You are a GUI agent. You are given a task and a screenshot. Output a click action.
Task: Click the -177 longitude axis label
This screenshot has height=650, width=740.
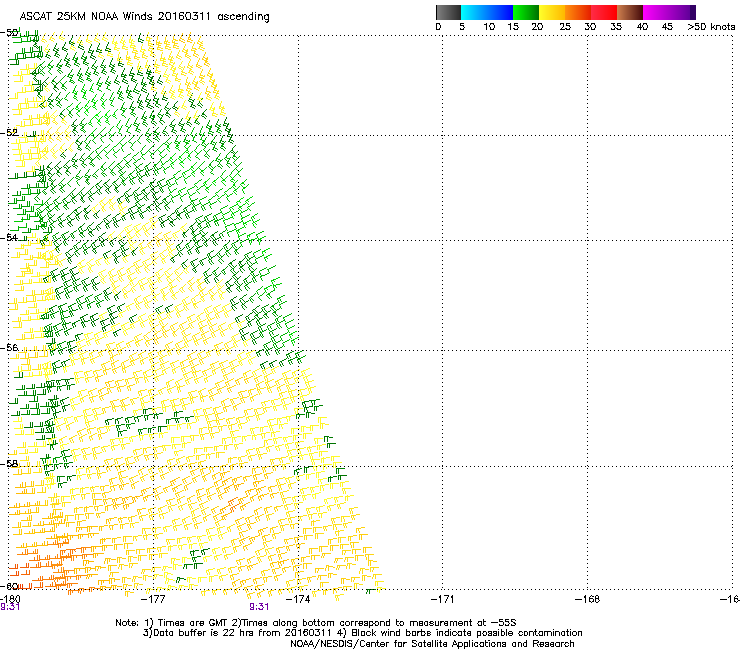click(x=153, y=599)
